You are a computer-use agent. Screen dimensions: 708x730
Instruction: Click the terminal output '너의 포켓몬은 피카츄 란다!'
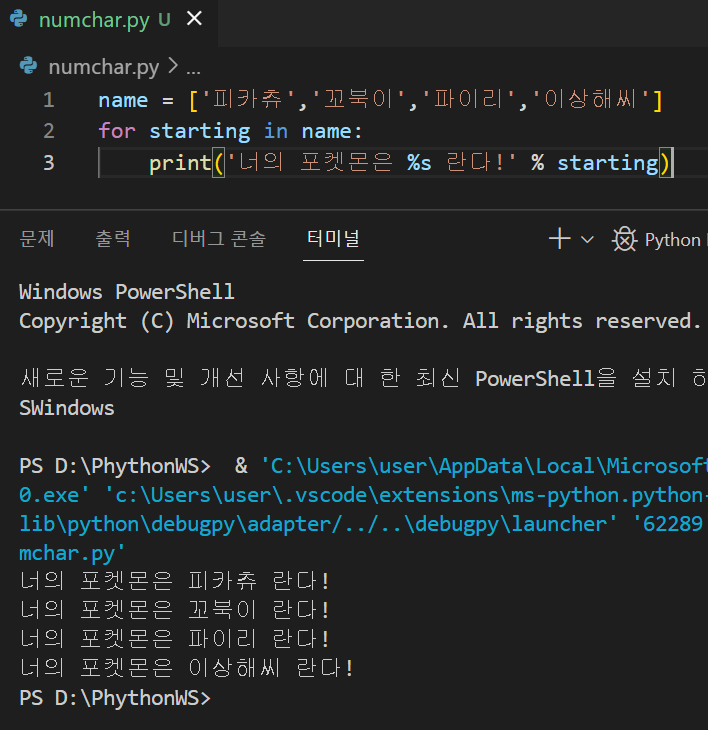pos(175,581)
